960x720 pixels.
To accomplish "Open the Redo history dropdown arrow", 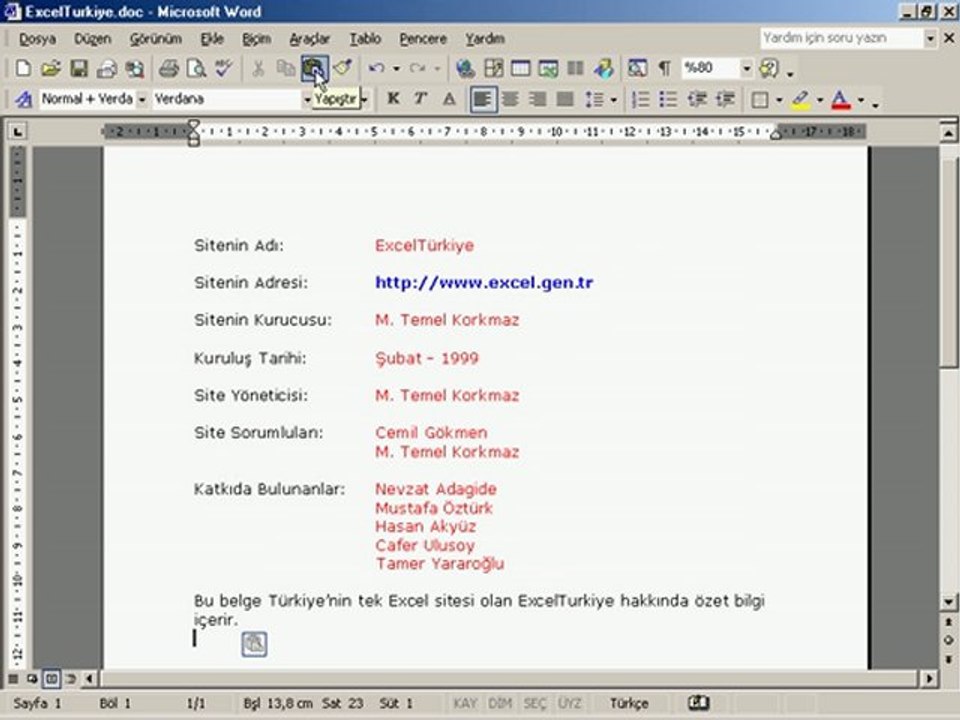I will click(x=437, y=69).
